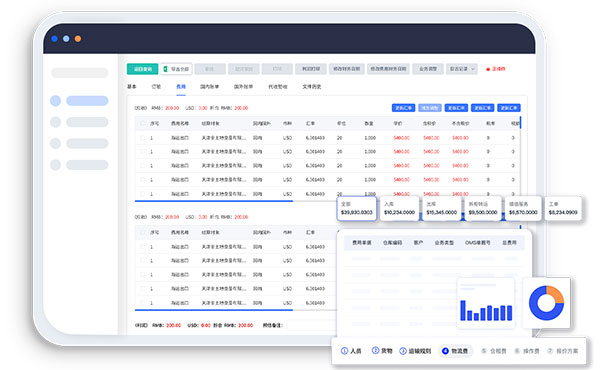
Task: Click the first blue 更新汇率 button
Action: (403, 108)
